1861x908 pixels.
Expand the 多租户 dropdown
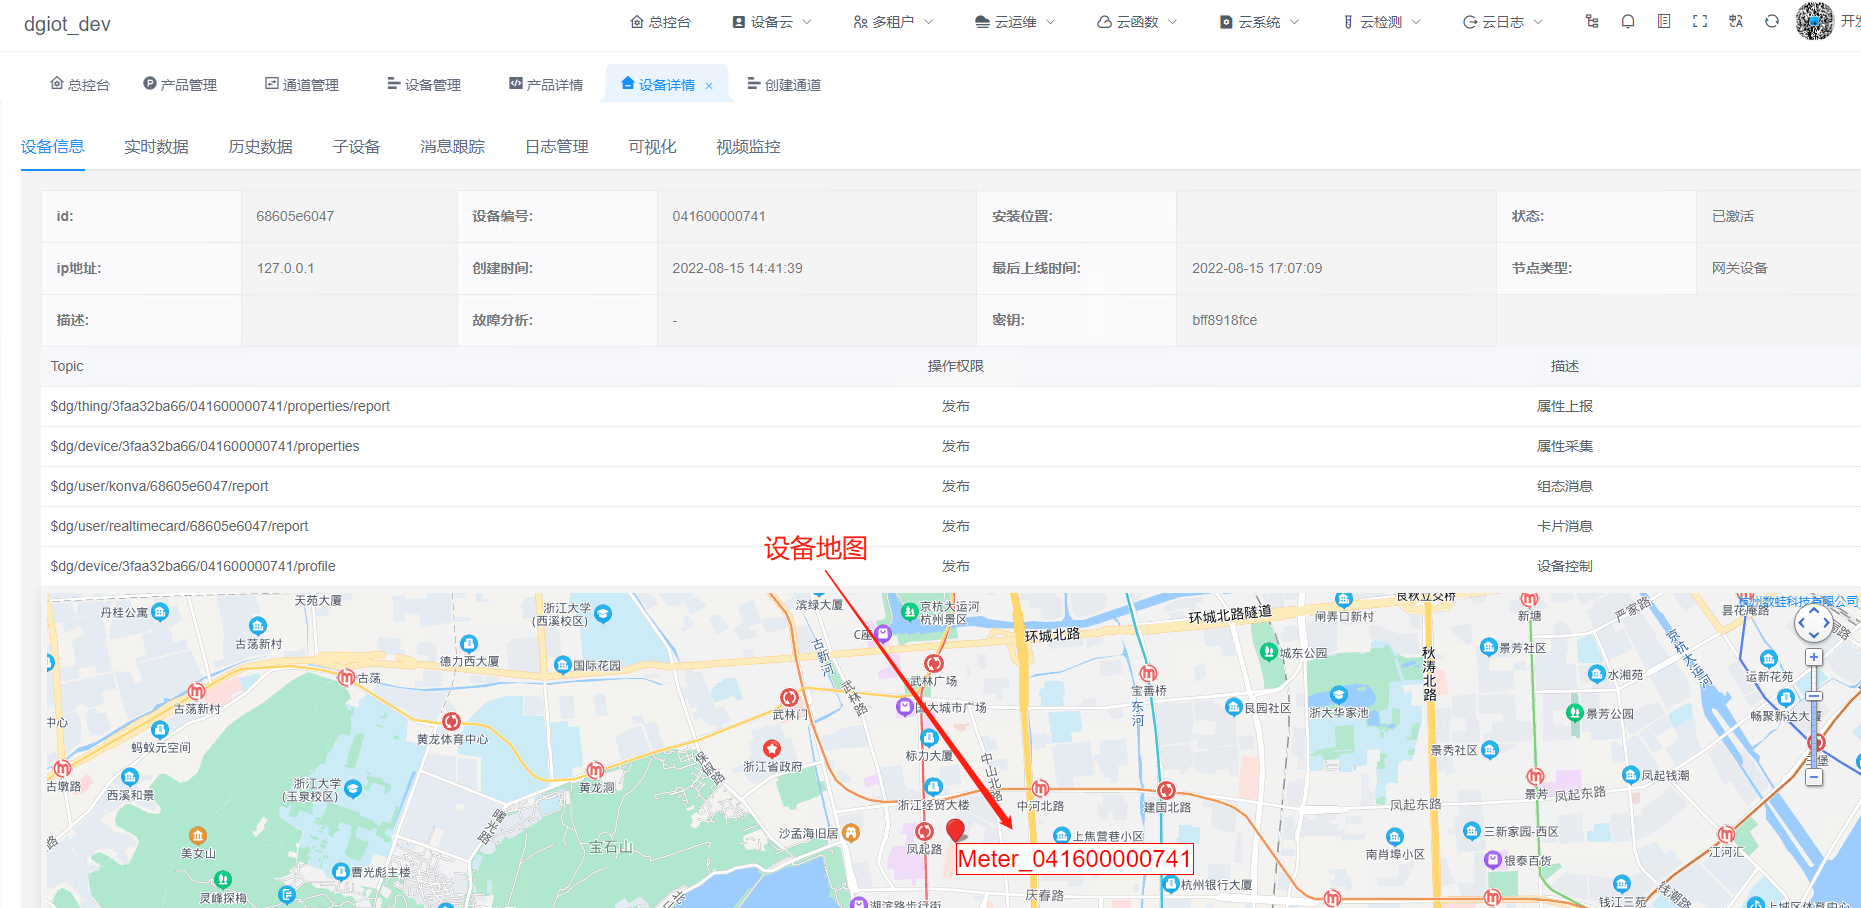pyautogui.click(x=892, y=21)
